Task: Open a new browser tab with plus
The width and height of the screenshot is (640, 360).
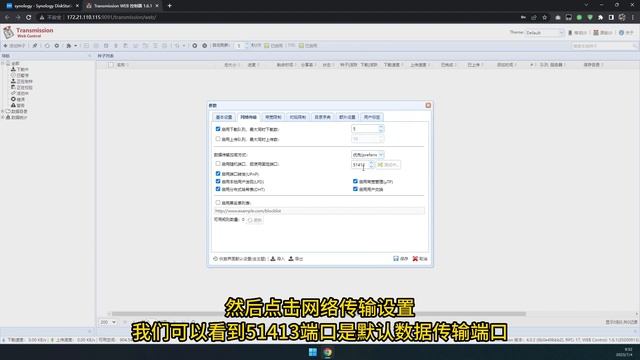Action: pos(169,6)
